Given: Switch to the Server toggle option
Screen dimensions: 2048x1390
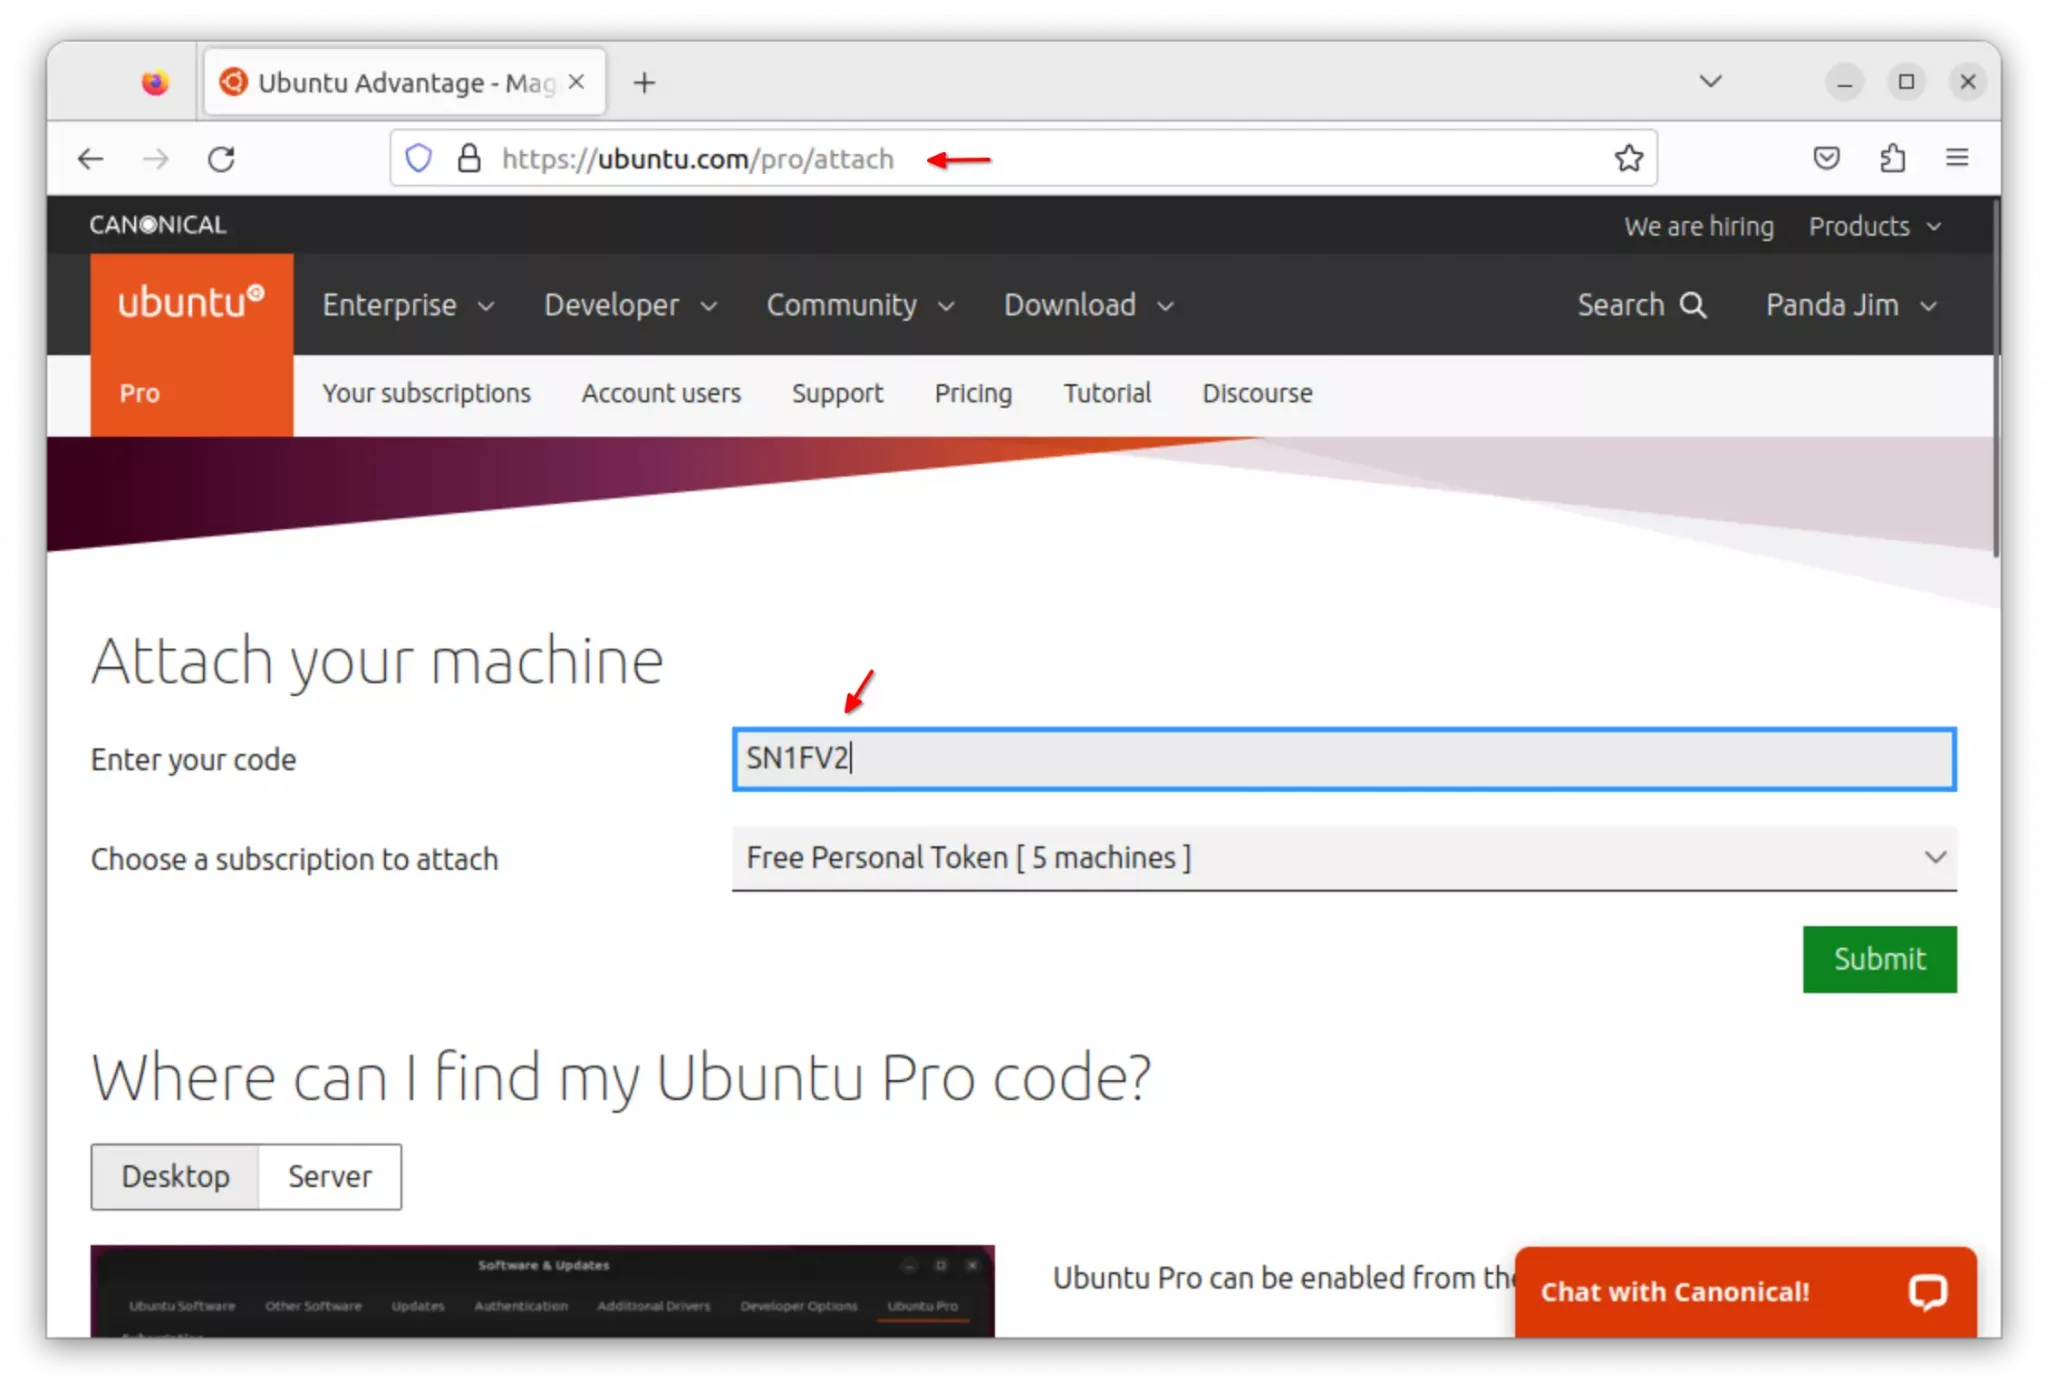Looking at the screenshot, I should (x=330, y=1176).
